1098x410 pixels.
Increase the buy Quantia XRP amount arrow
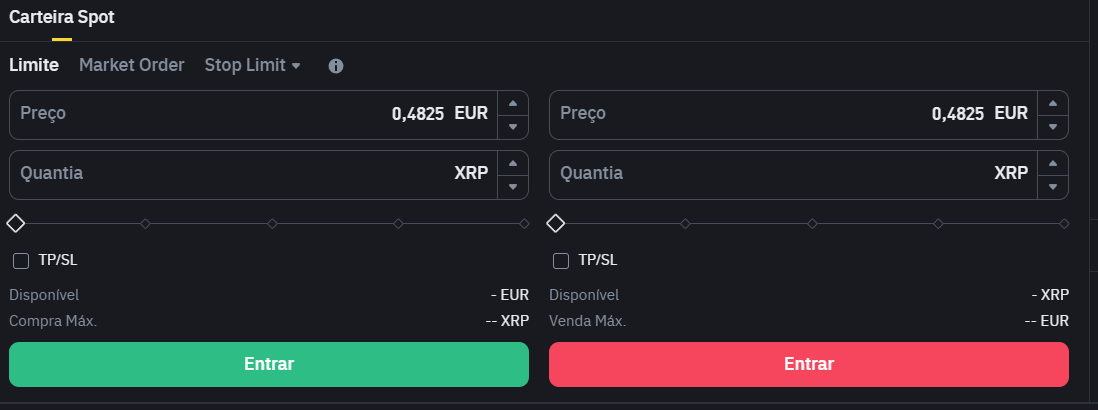pos(513,163)
